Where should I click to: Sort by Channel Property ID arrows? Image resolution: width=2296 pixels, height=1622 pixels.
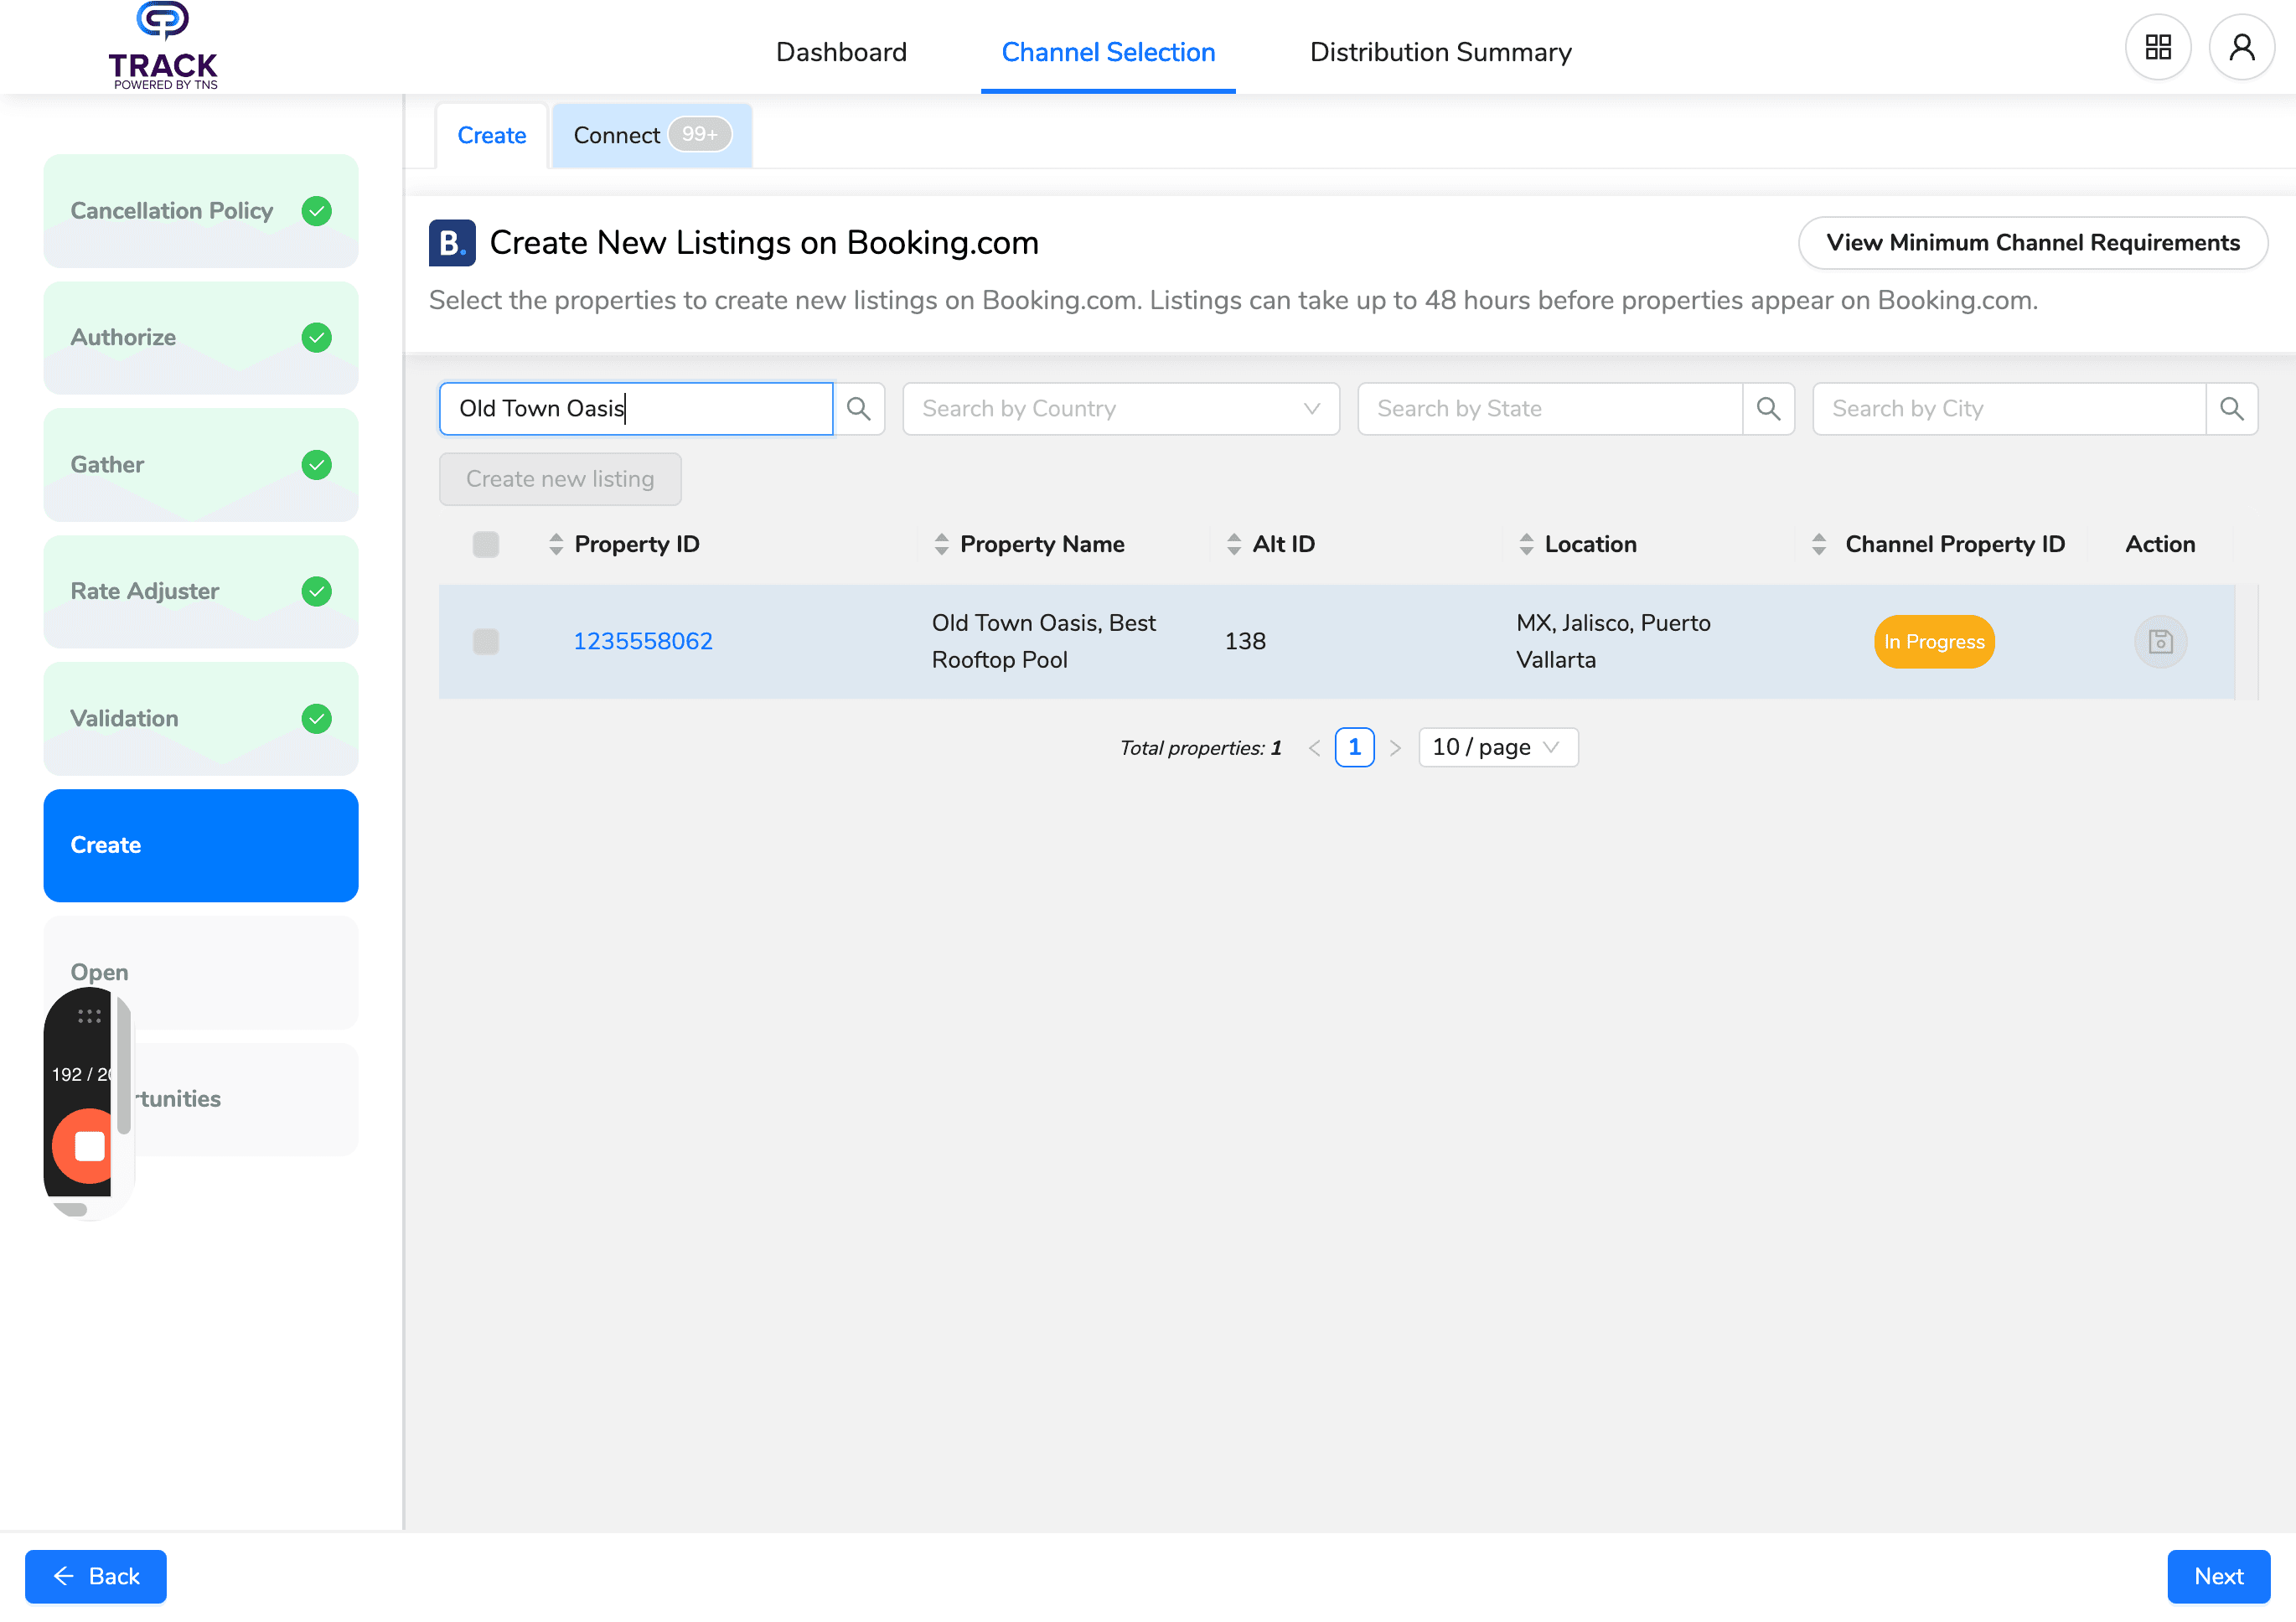[x=1819, y=544]
